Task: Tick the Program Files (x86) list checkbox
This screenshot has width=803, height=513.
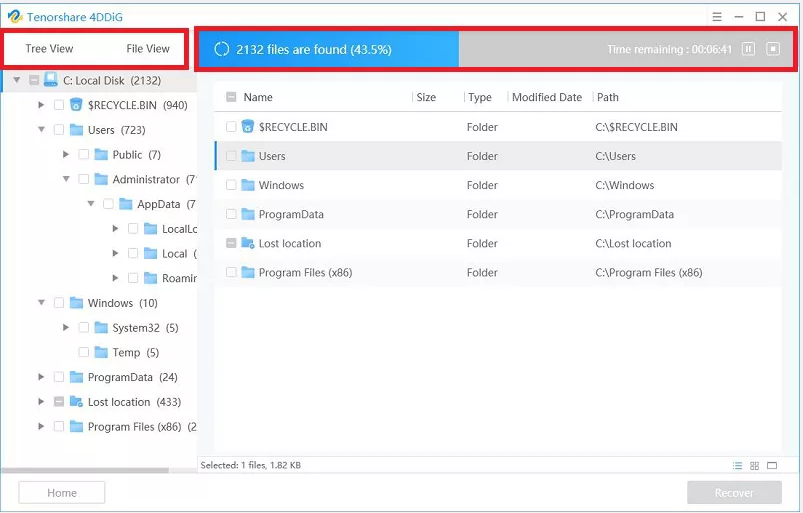Action: [x=232, y=272]
